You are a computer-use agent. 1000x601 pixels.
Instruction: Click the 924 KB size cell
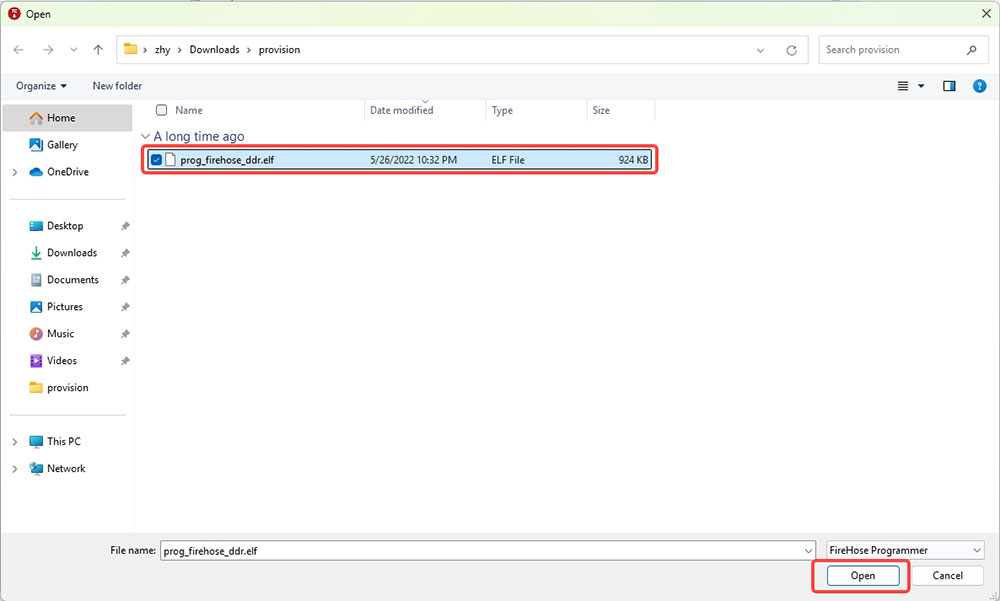tap(633, 160)
